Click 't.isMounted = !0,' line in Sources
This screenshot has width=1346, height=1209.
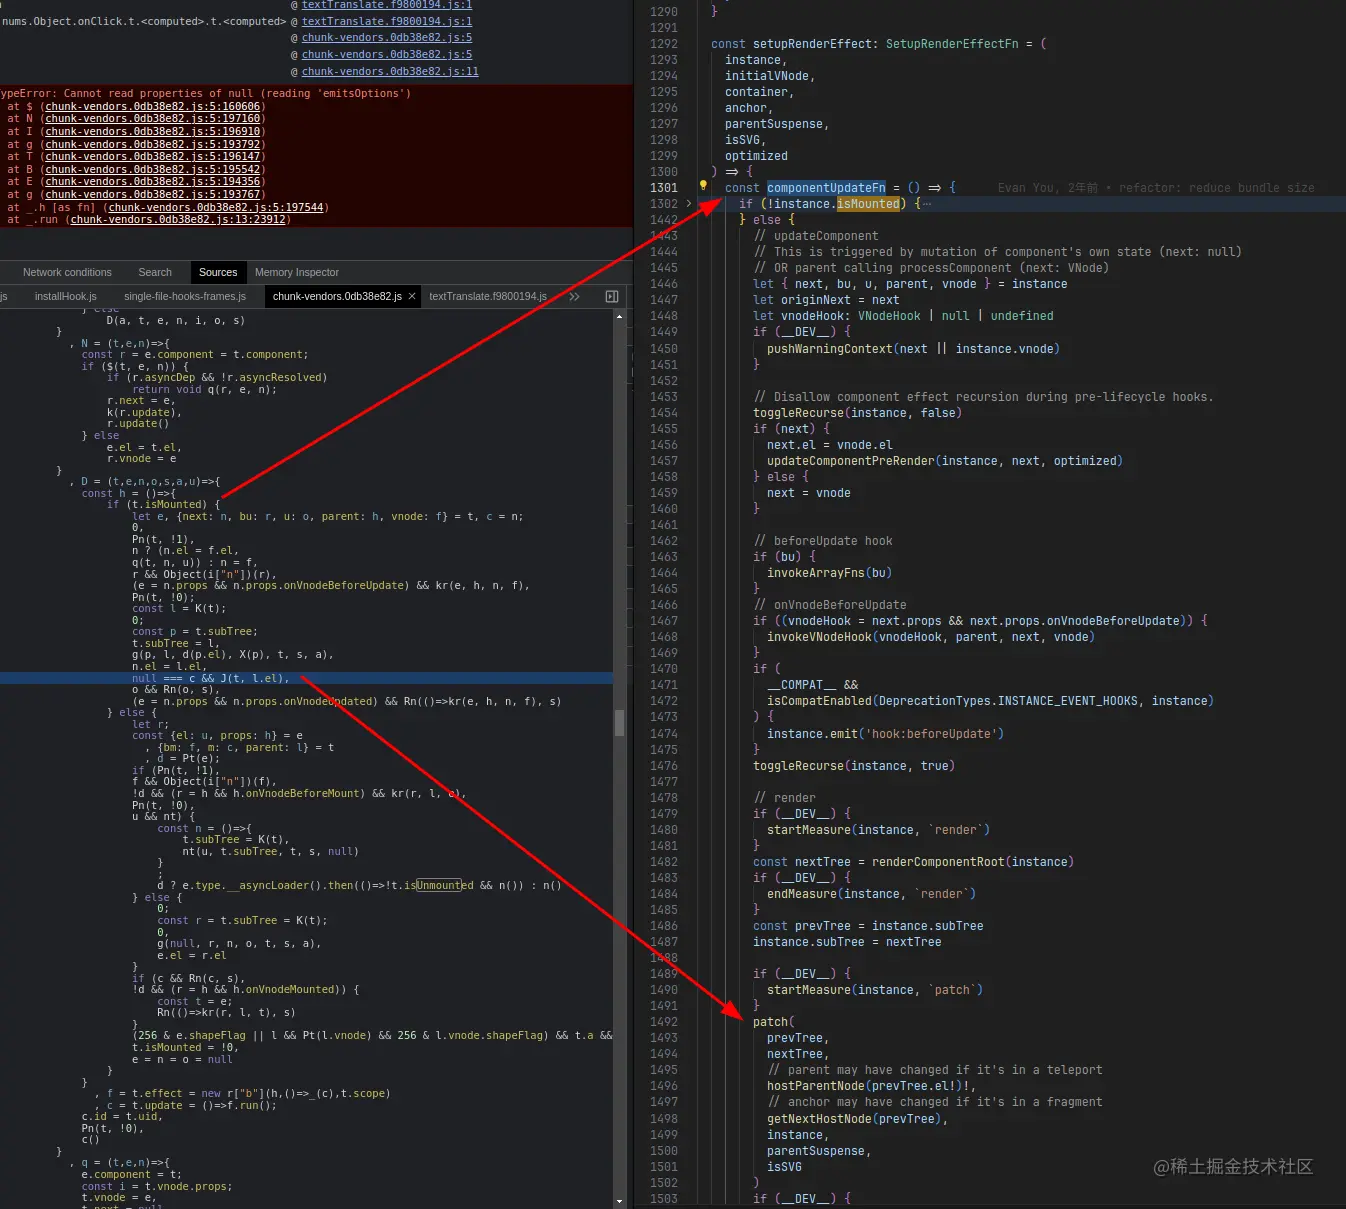pos(185,1047)
